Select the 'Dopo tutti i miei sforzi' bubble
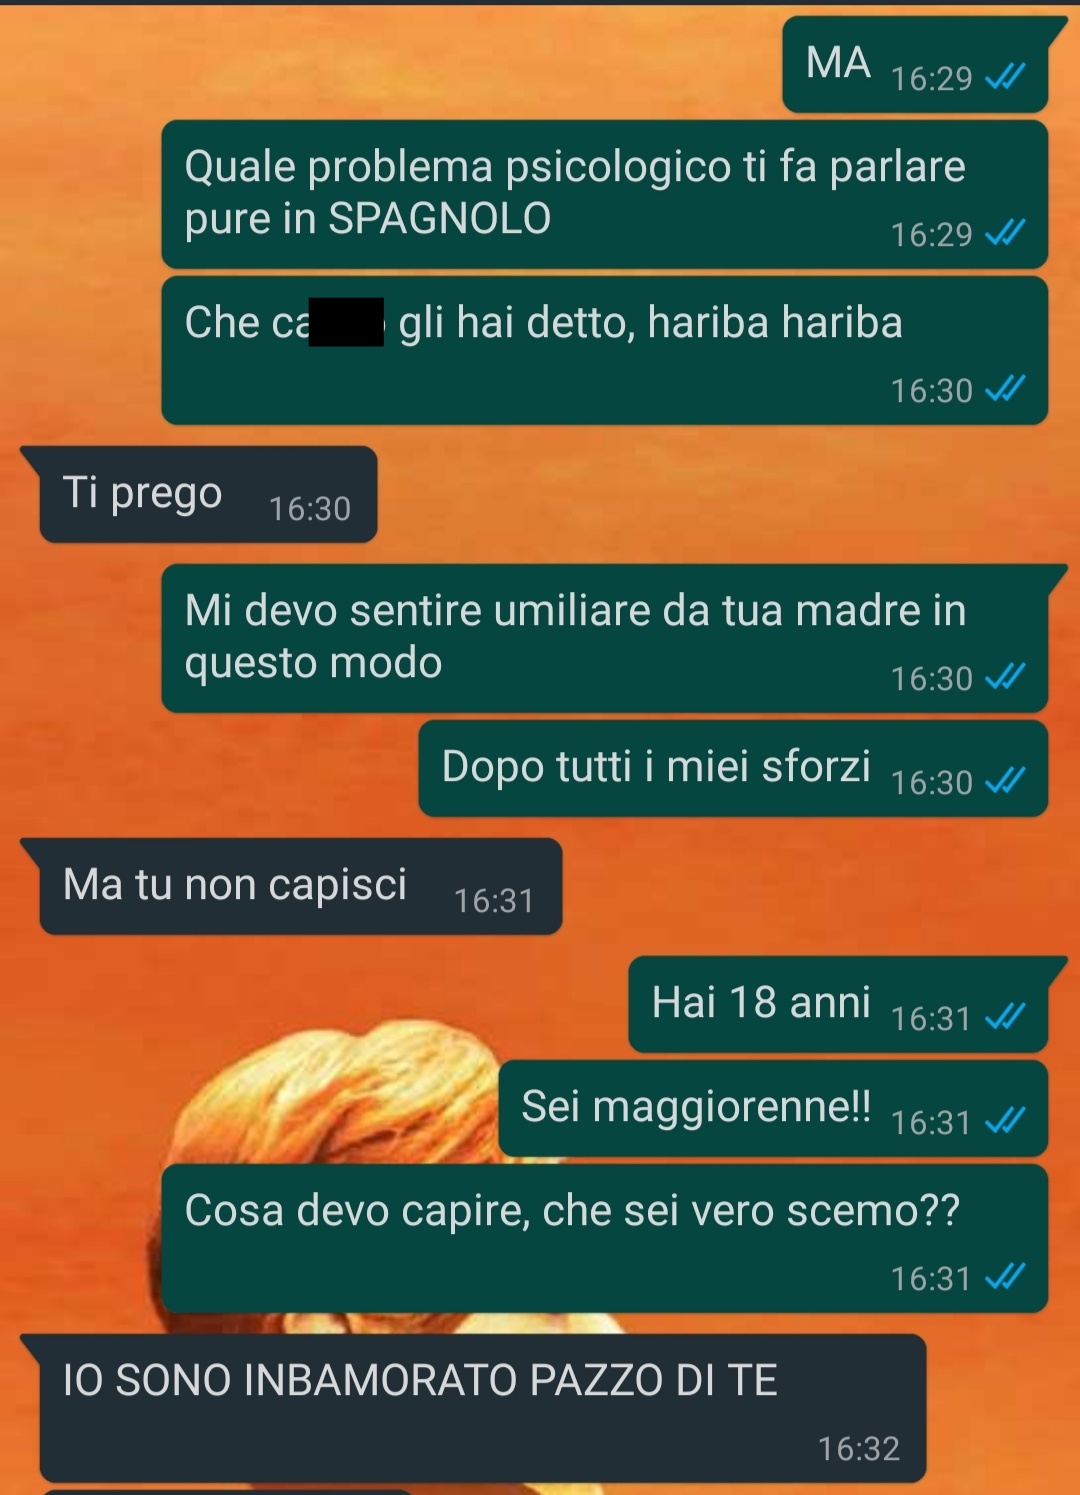1080x1495 pixels. [733, 769]
